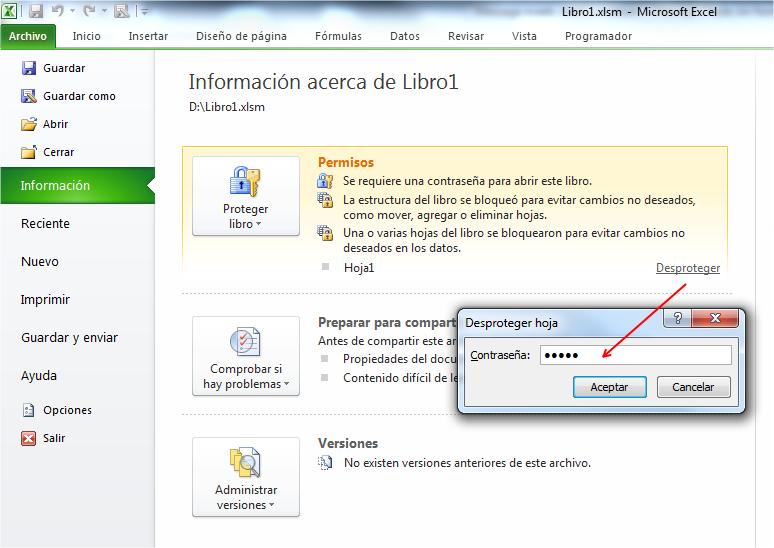The image size is (774, 548).
Task: Expand the Administrar versiones dropdown arrow
Action: coord(271,505)
